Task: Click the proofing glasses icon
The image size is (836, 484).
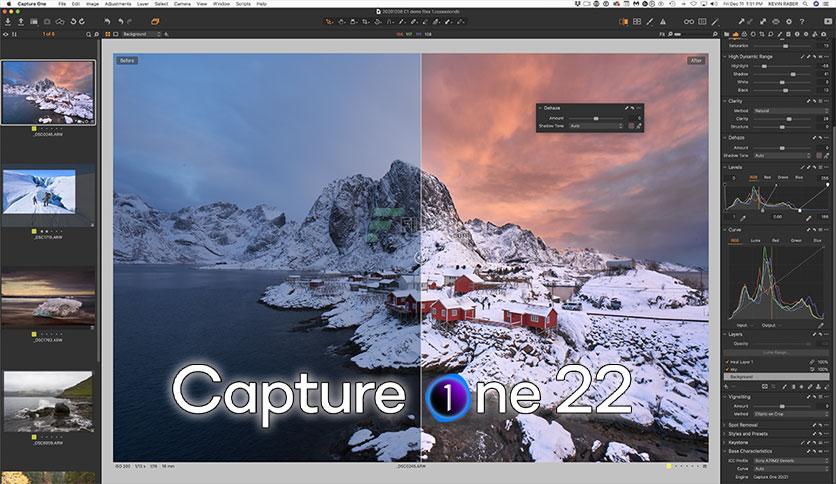Action: pos(689,22)
